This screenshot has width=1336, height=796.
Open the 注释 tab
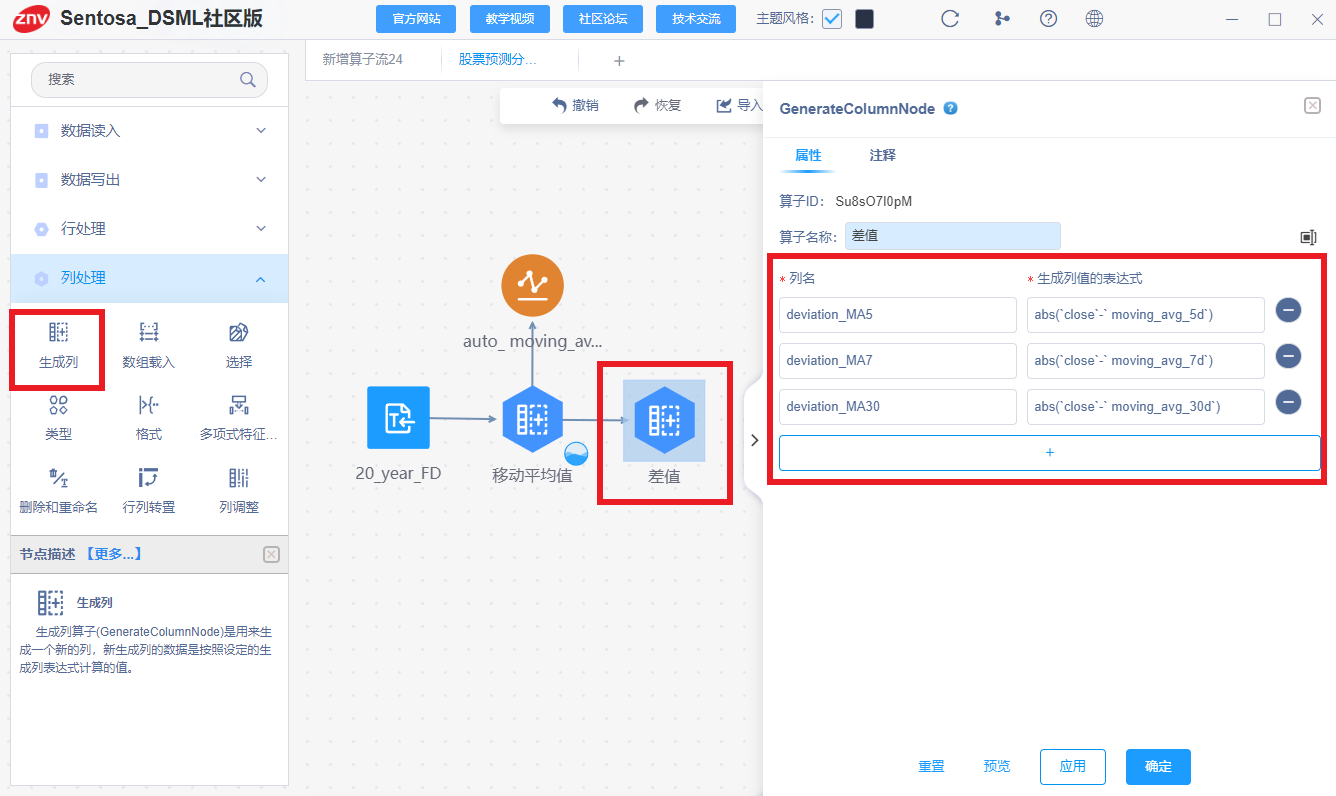882,155
